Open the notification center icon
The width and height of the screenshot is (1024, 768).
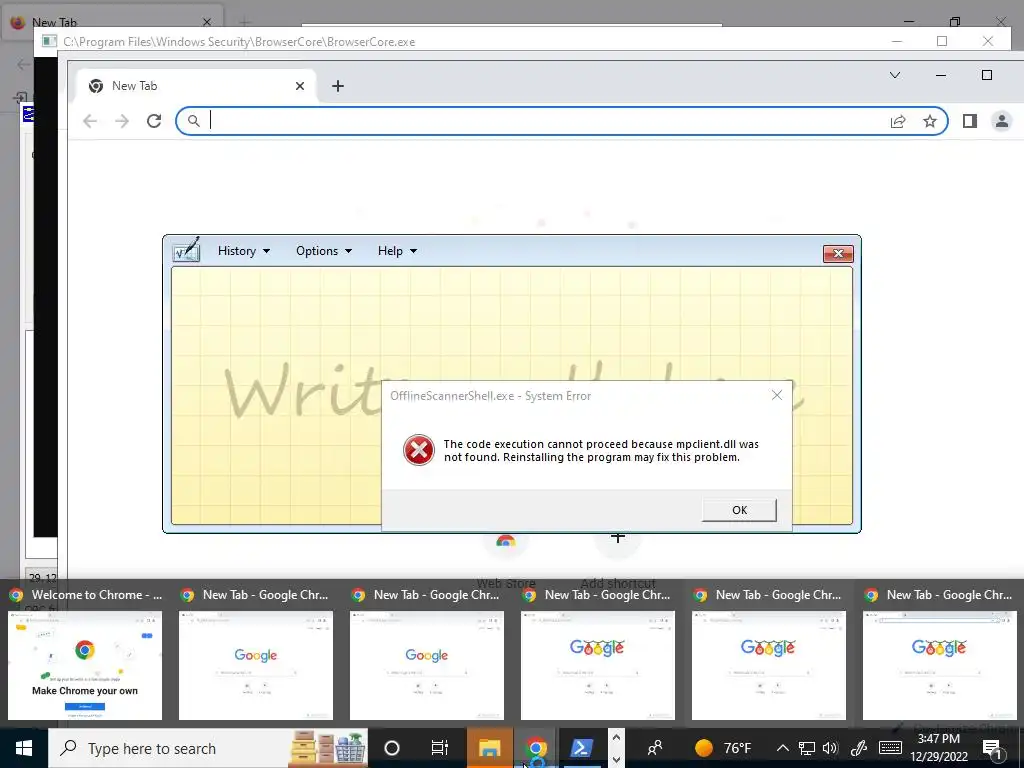(992, 748)
